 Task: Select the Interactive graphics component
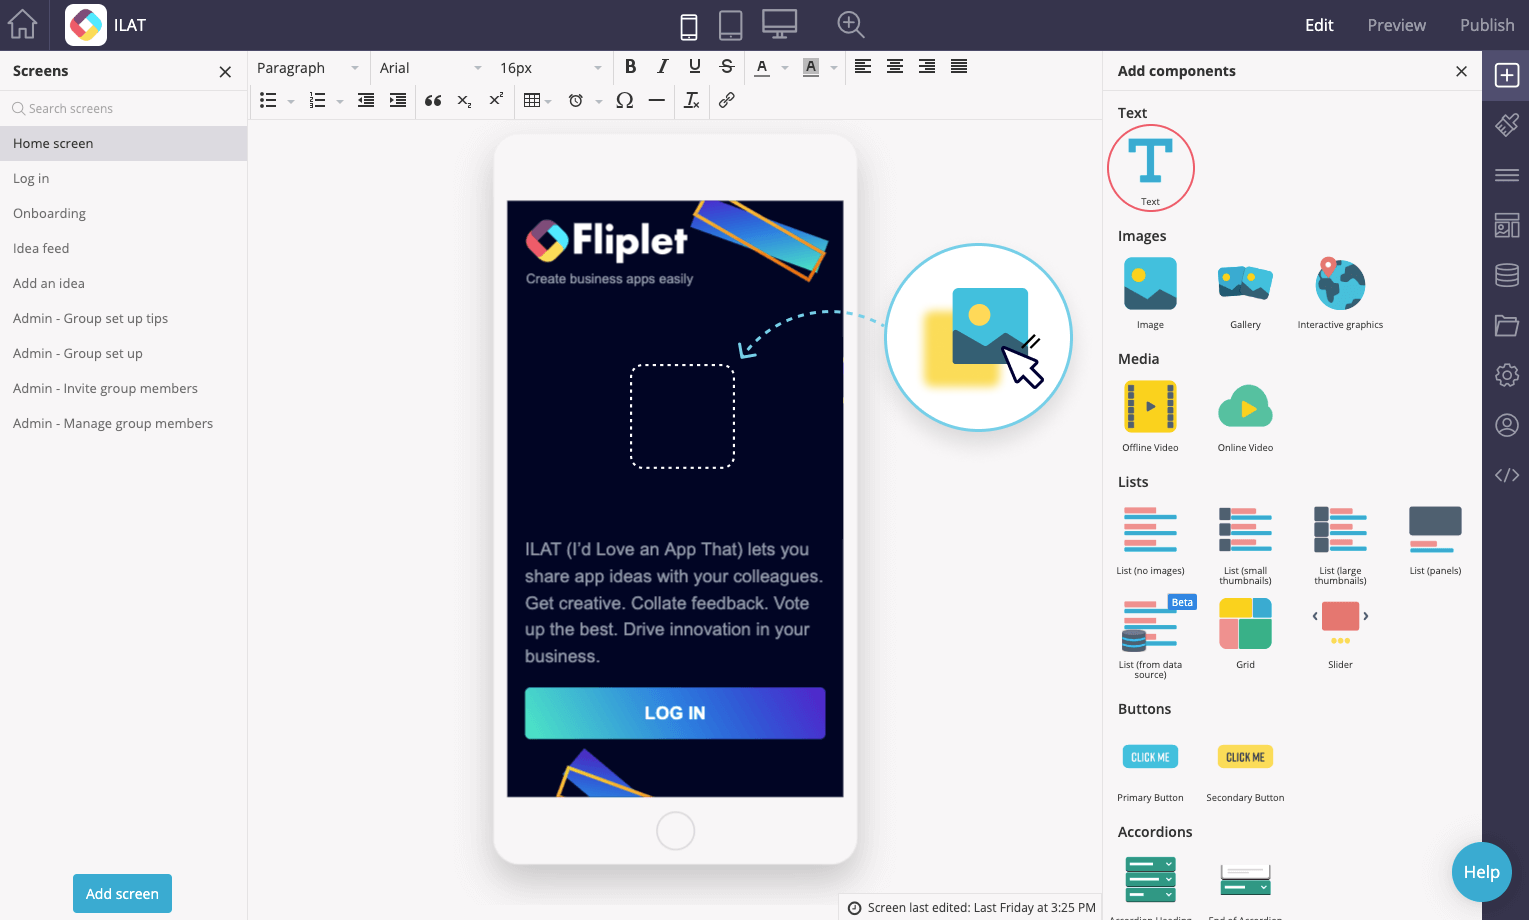click(x=1340, y=293)
